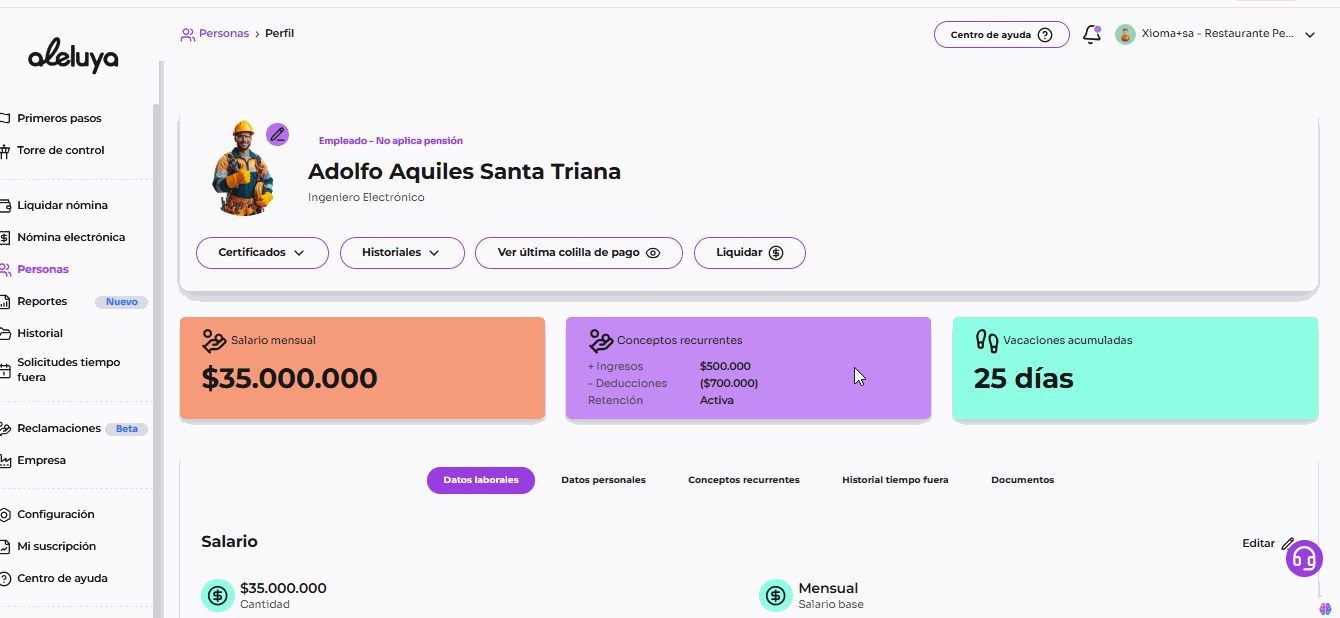
Task: Click the Salario mensual orange card
Action: [362, 368]
